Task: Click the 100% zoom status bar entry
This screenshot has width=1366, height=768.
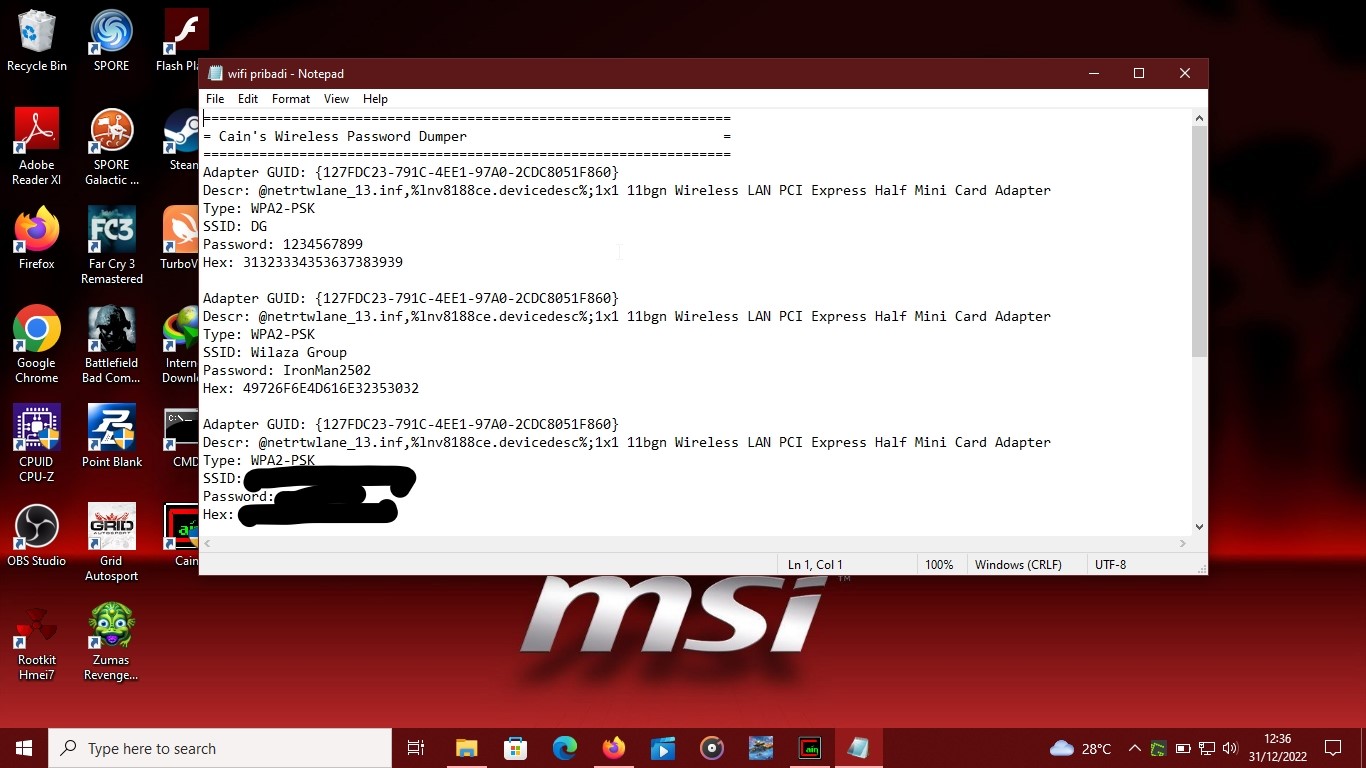Action: coord(939,565)
